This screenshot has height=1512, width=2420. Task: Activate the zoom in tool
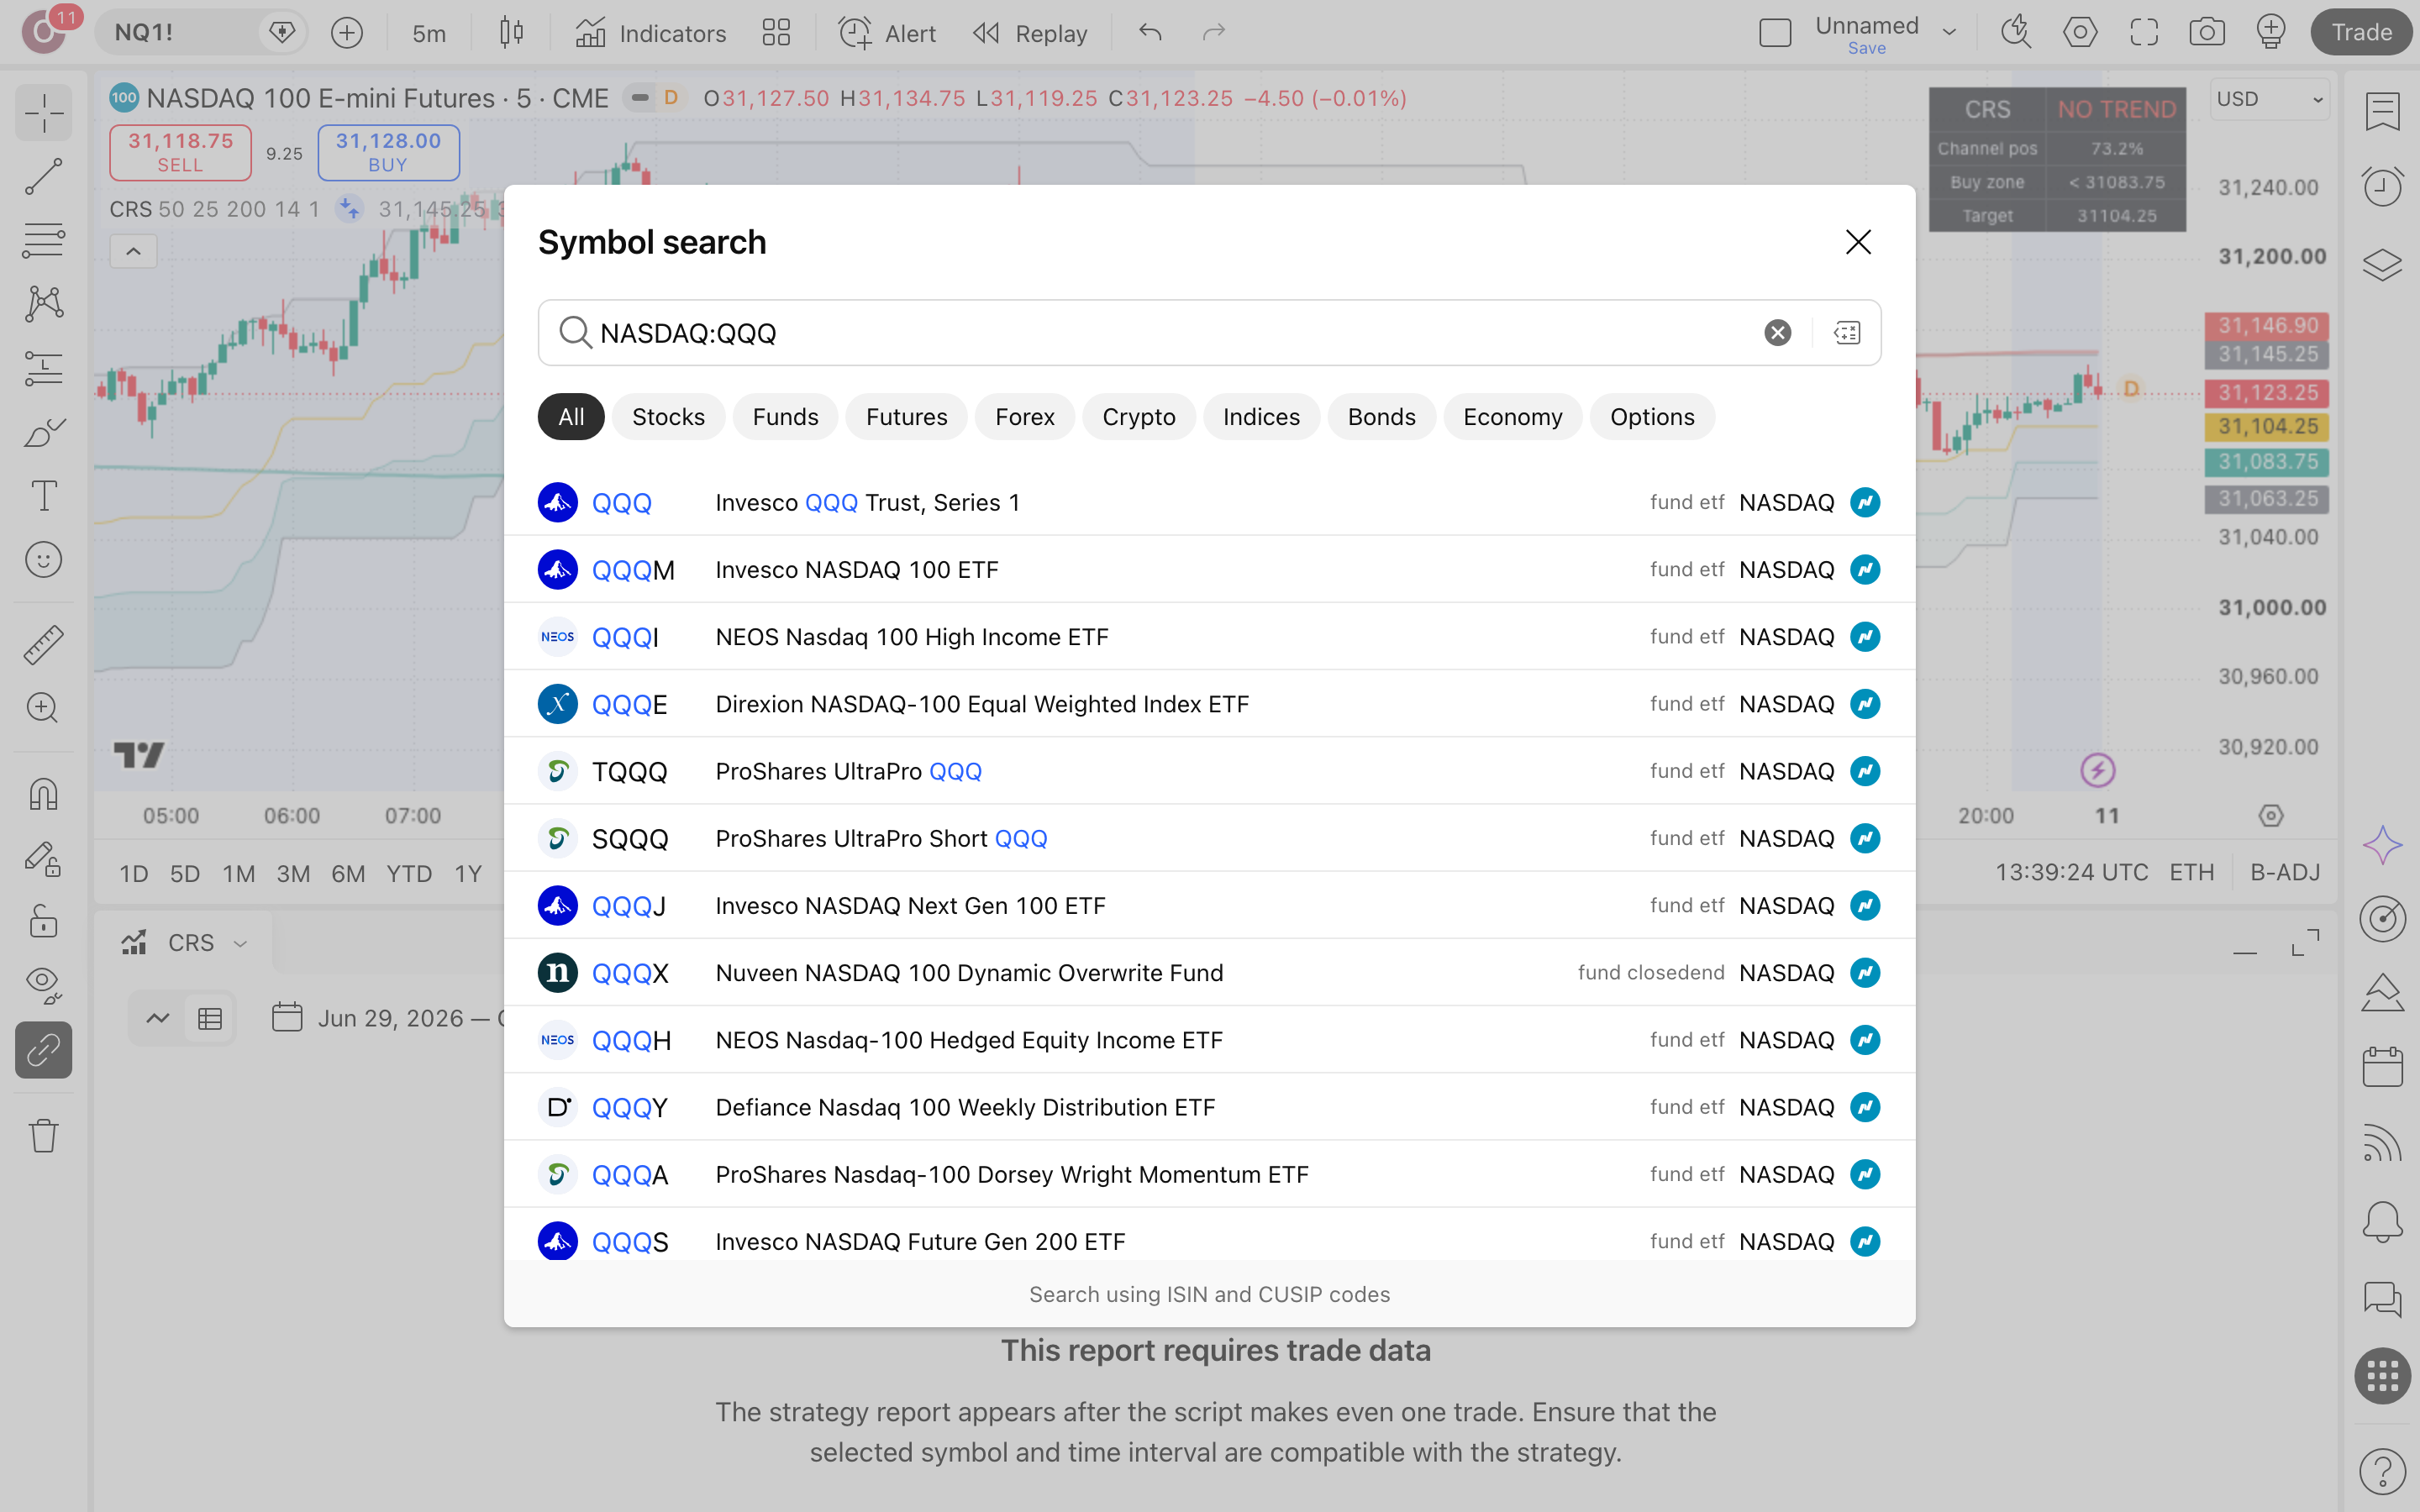pos(43,709)
